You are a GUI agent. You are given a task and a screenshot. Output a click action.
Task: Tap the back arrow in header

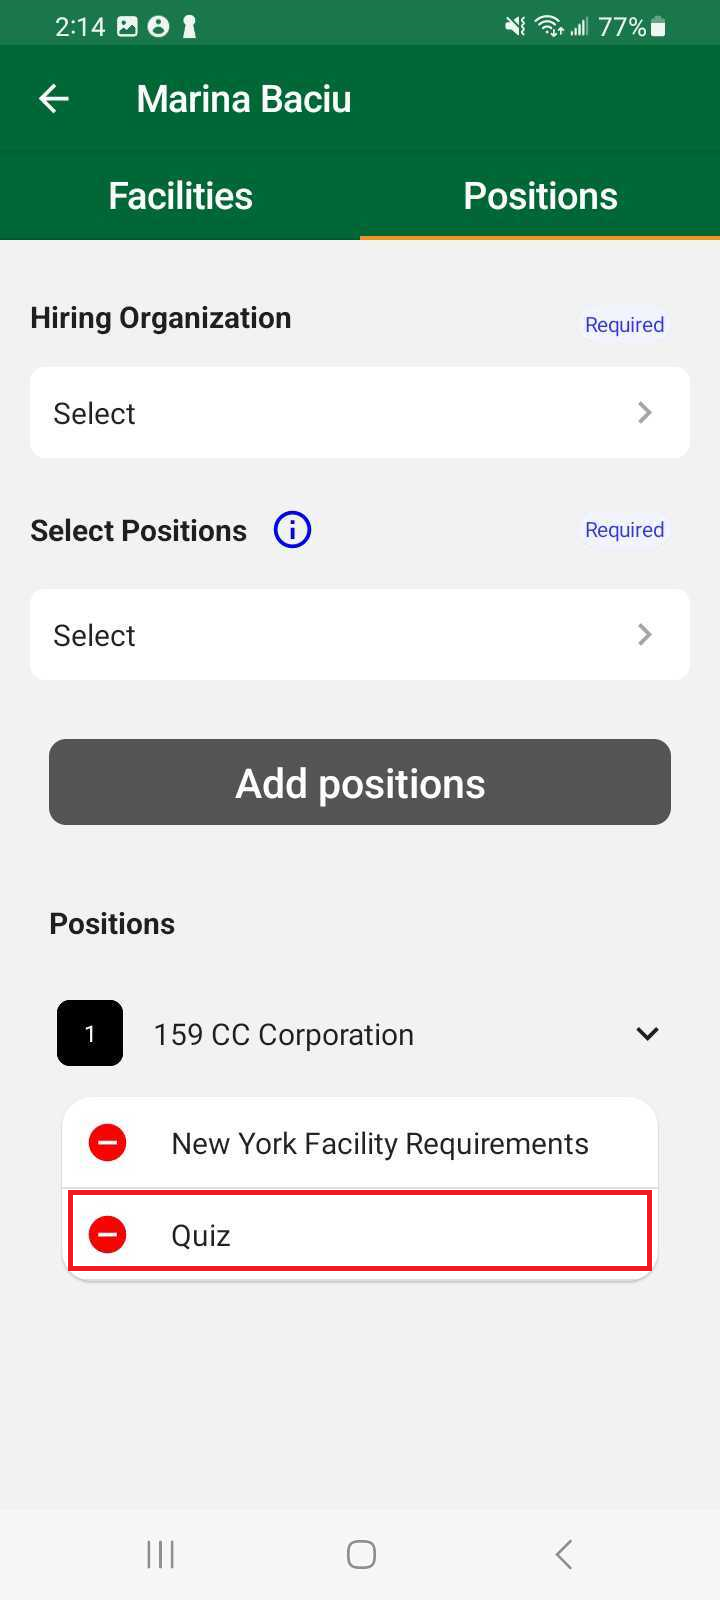coord(54,98)
